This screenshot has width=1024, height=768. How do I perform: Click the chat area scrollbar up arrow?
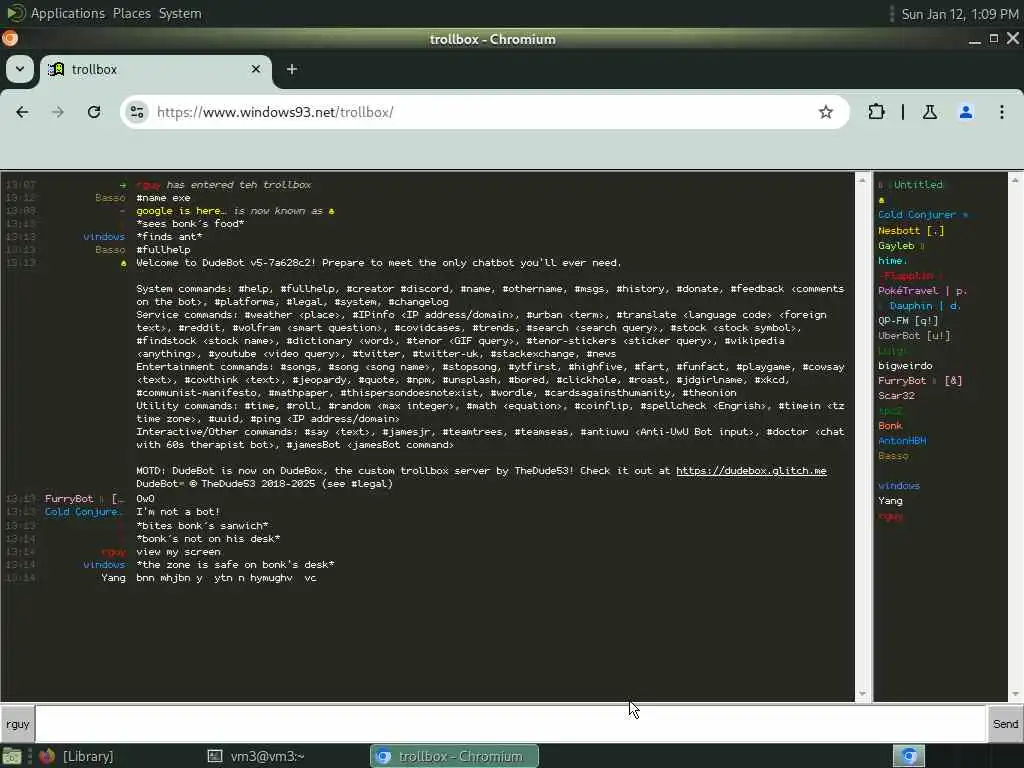[x=862, y=180]
